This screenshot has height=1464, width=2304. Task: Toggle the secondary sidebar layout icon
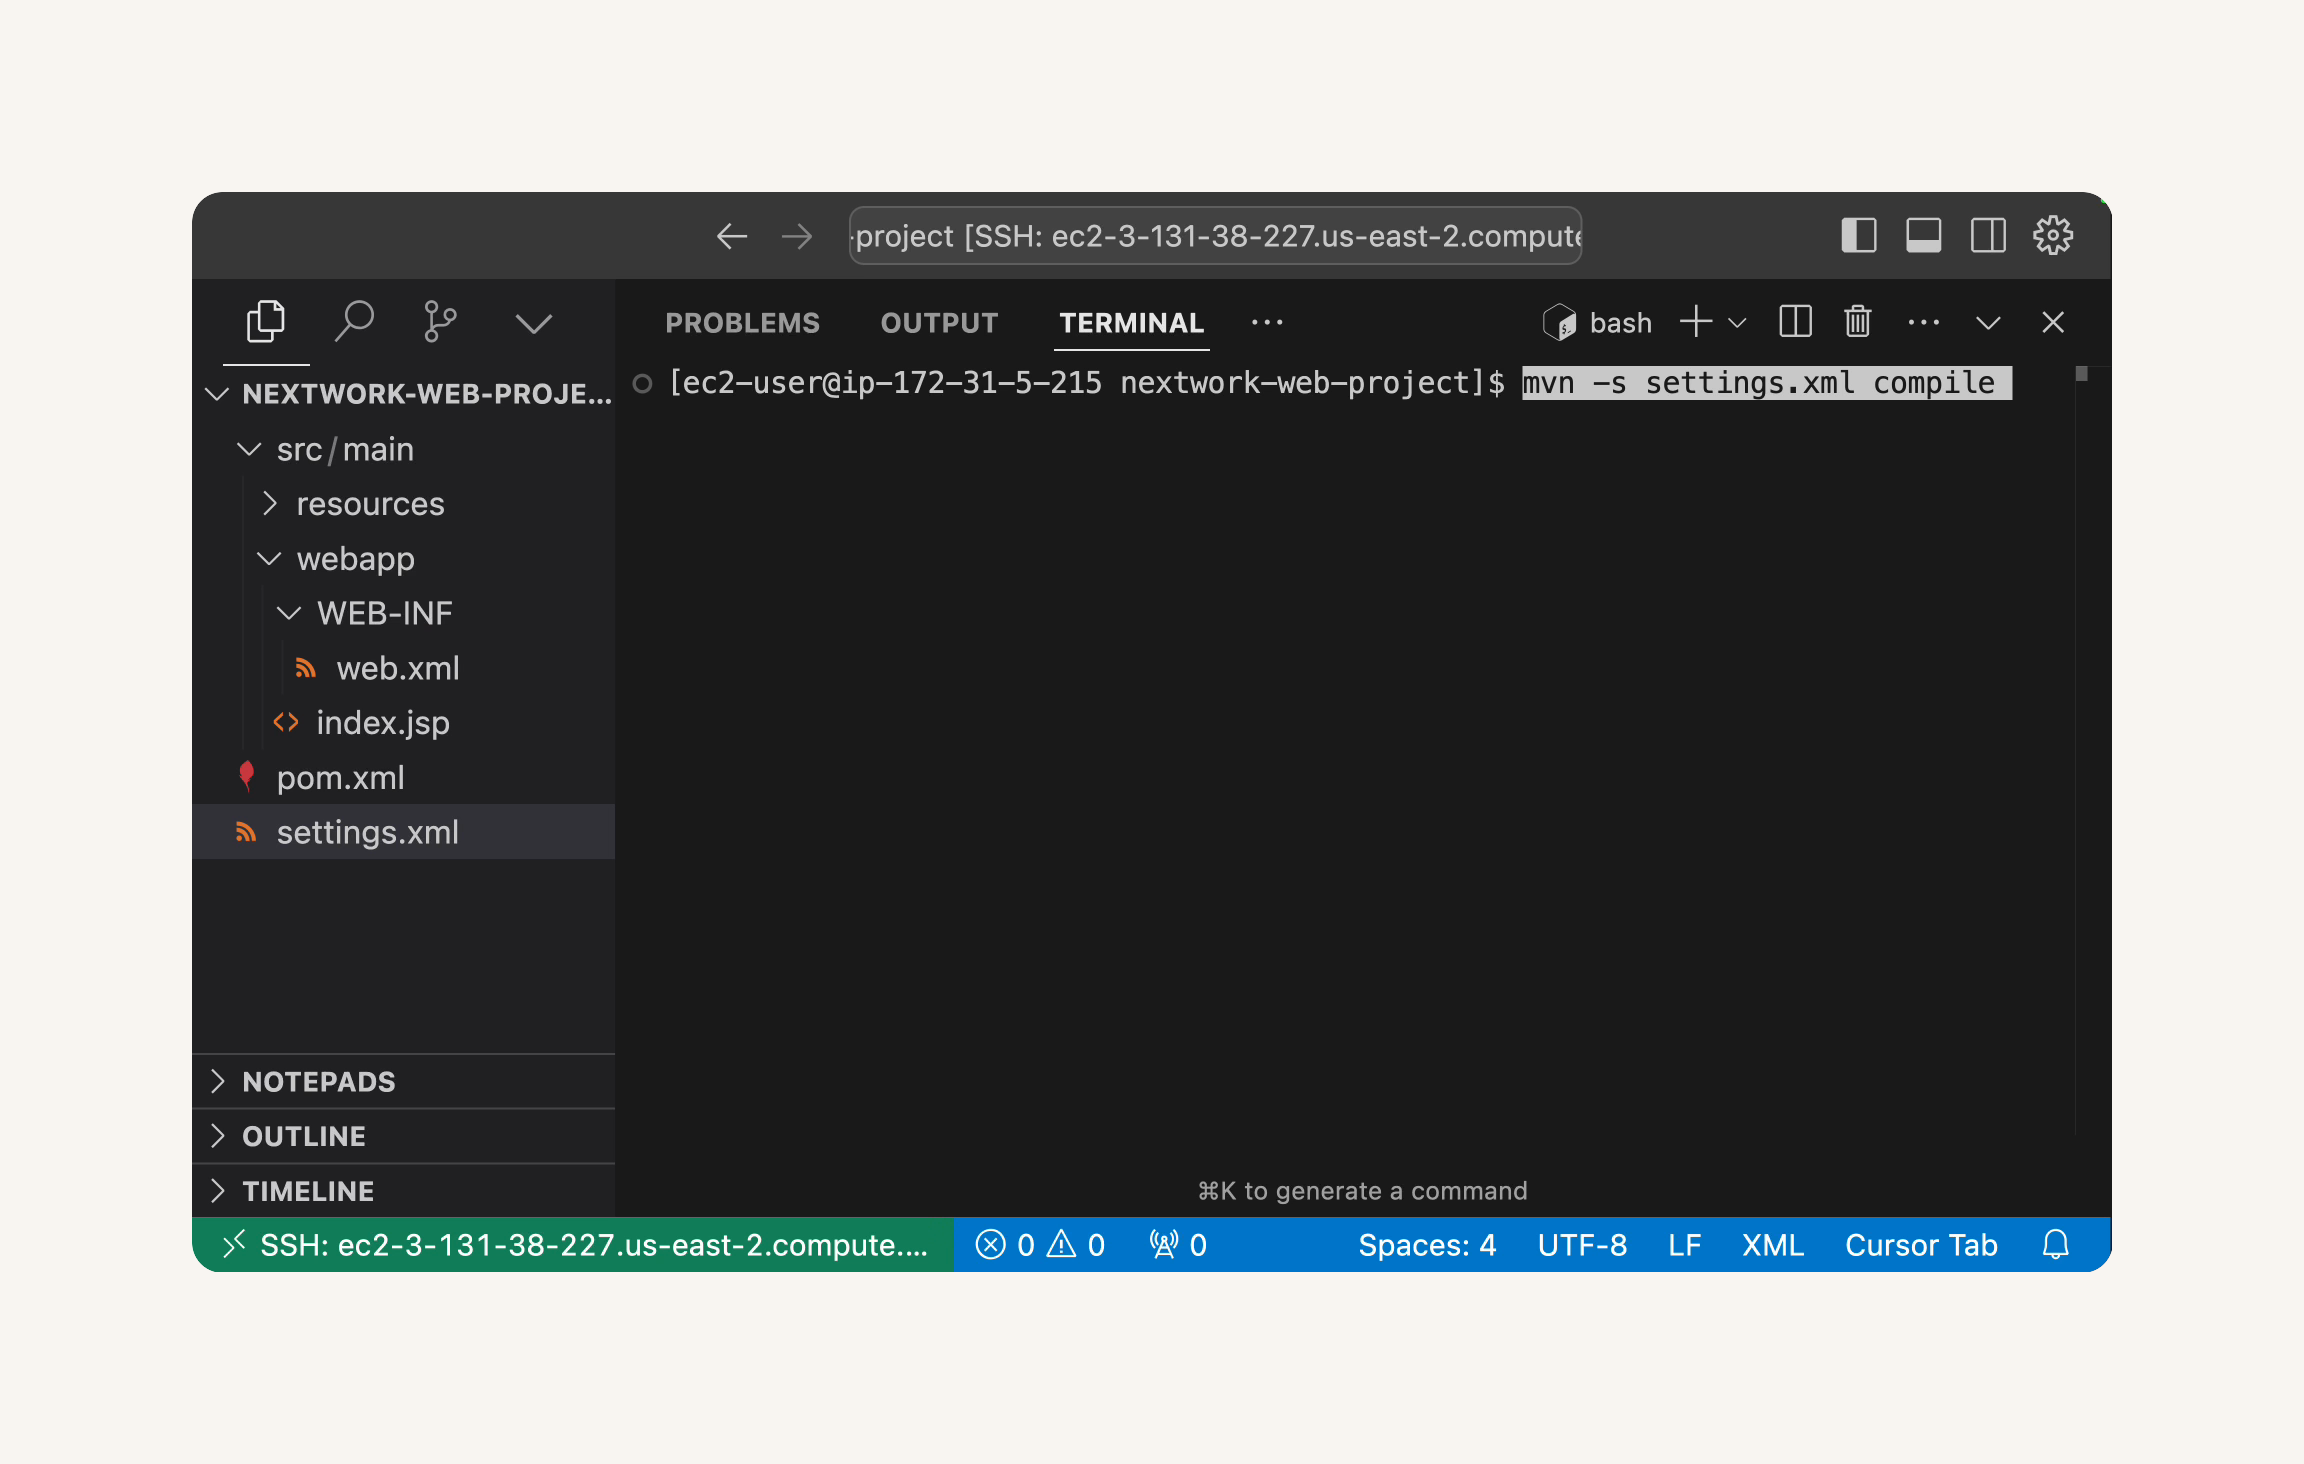pos(1988,236)
